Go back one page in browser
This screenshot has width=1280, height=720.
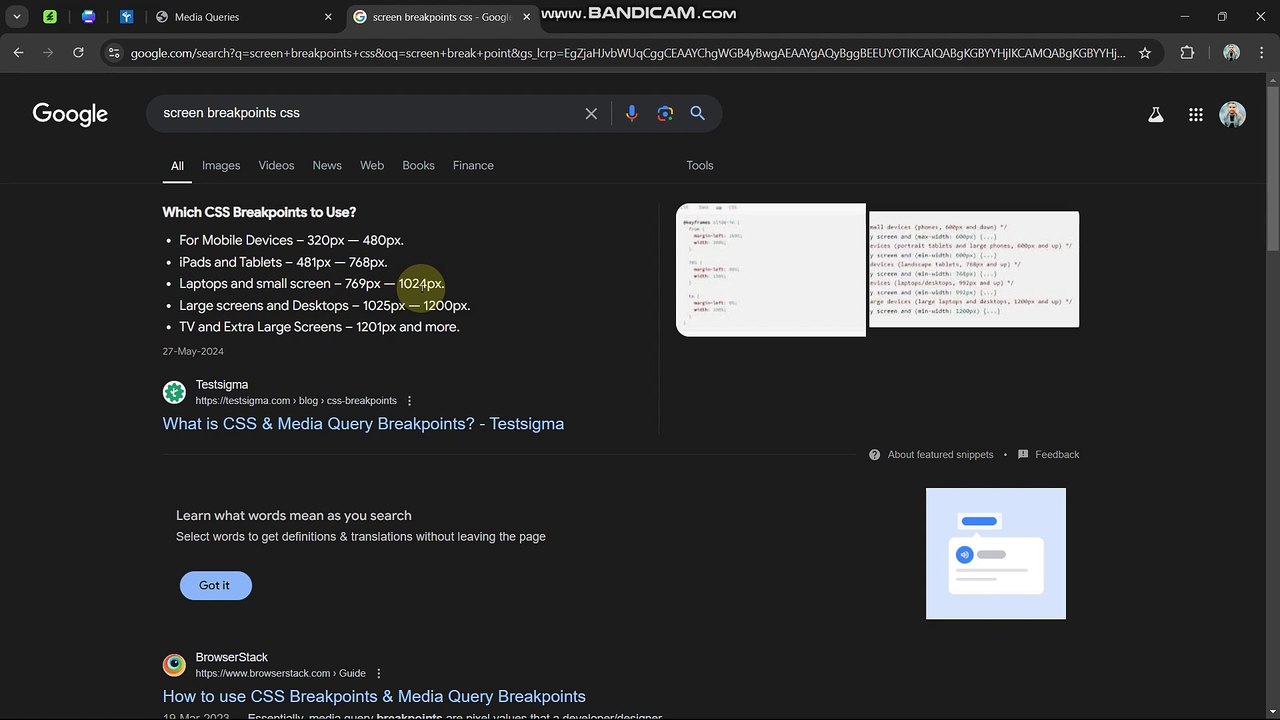click(18, 53)
